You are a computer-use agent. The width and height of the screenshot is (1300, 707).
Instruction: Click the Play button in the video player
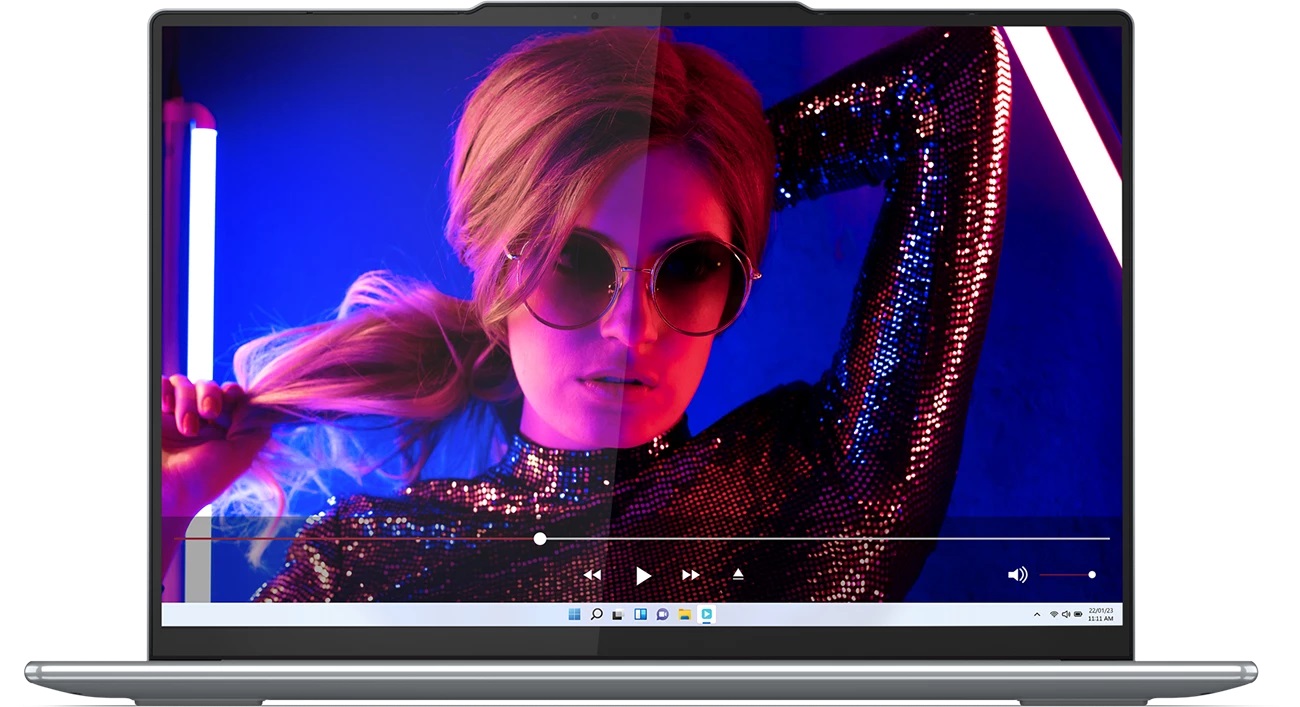(x=643, y=575)
